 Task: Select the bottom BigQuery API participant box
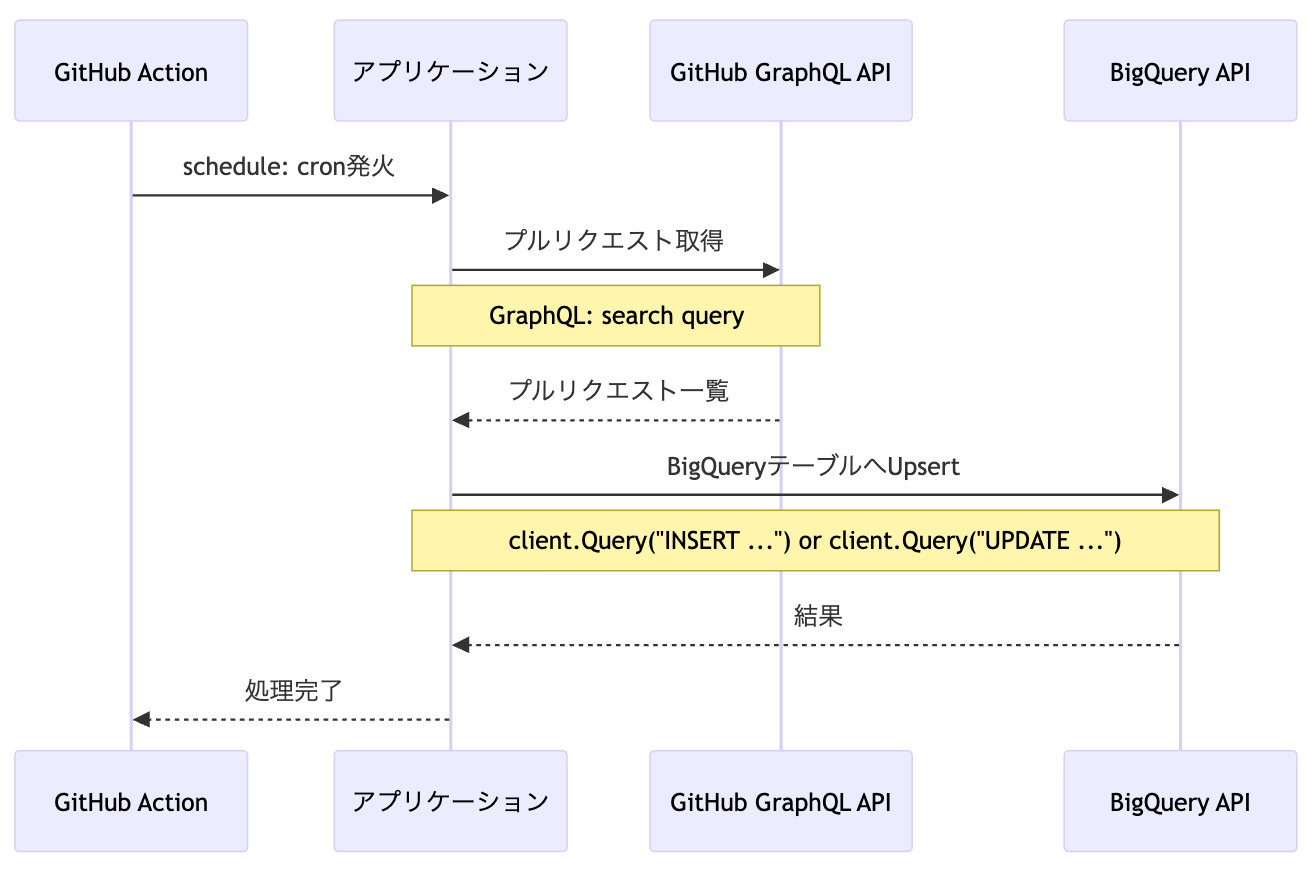(x=1180, y=801)
